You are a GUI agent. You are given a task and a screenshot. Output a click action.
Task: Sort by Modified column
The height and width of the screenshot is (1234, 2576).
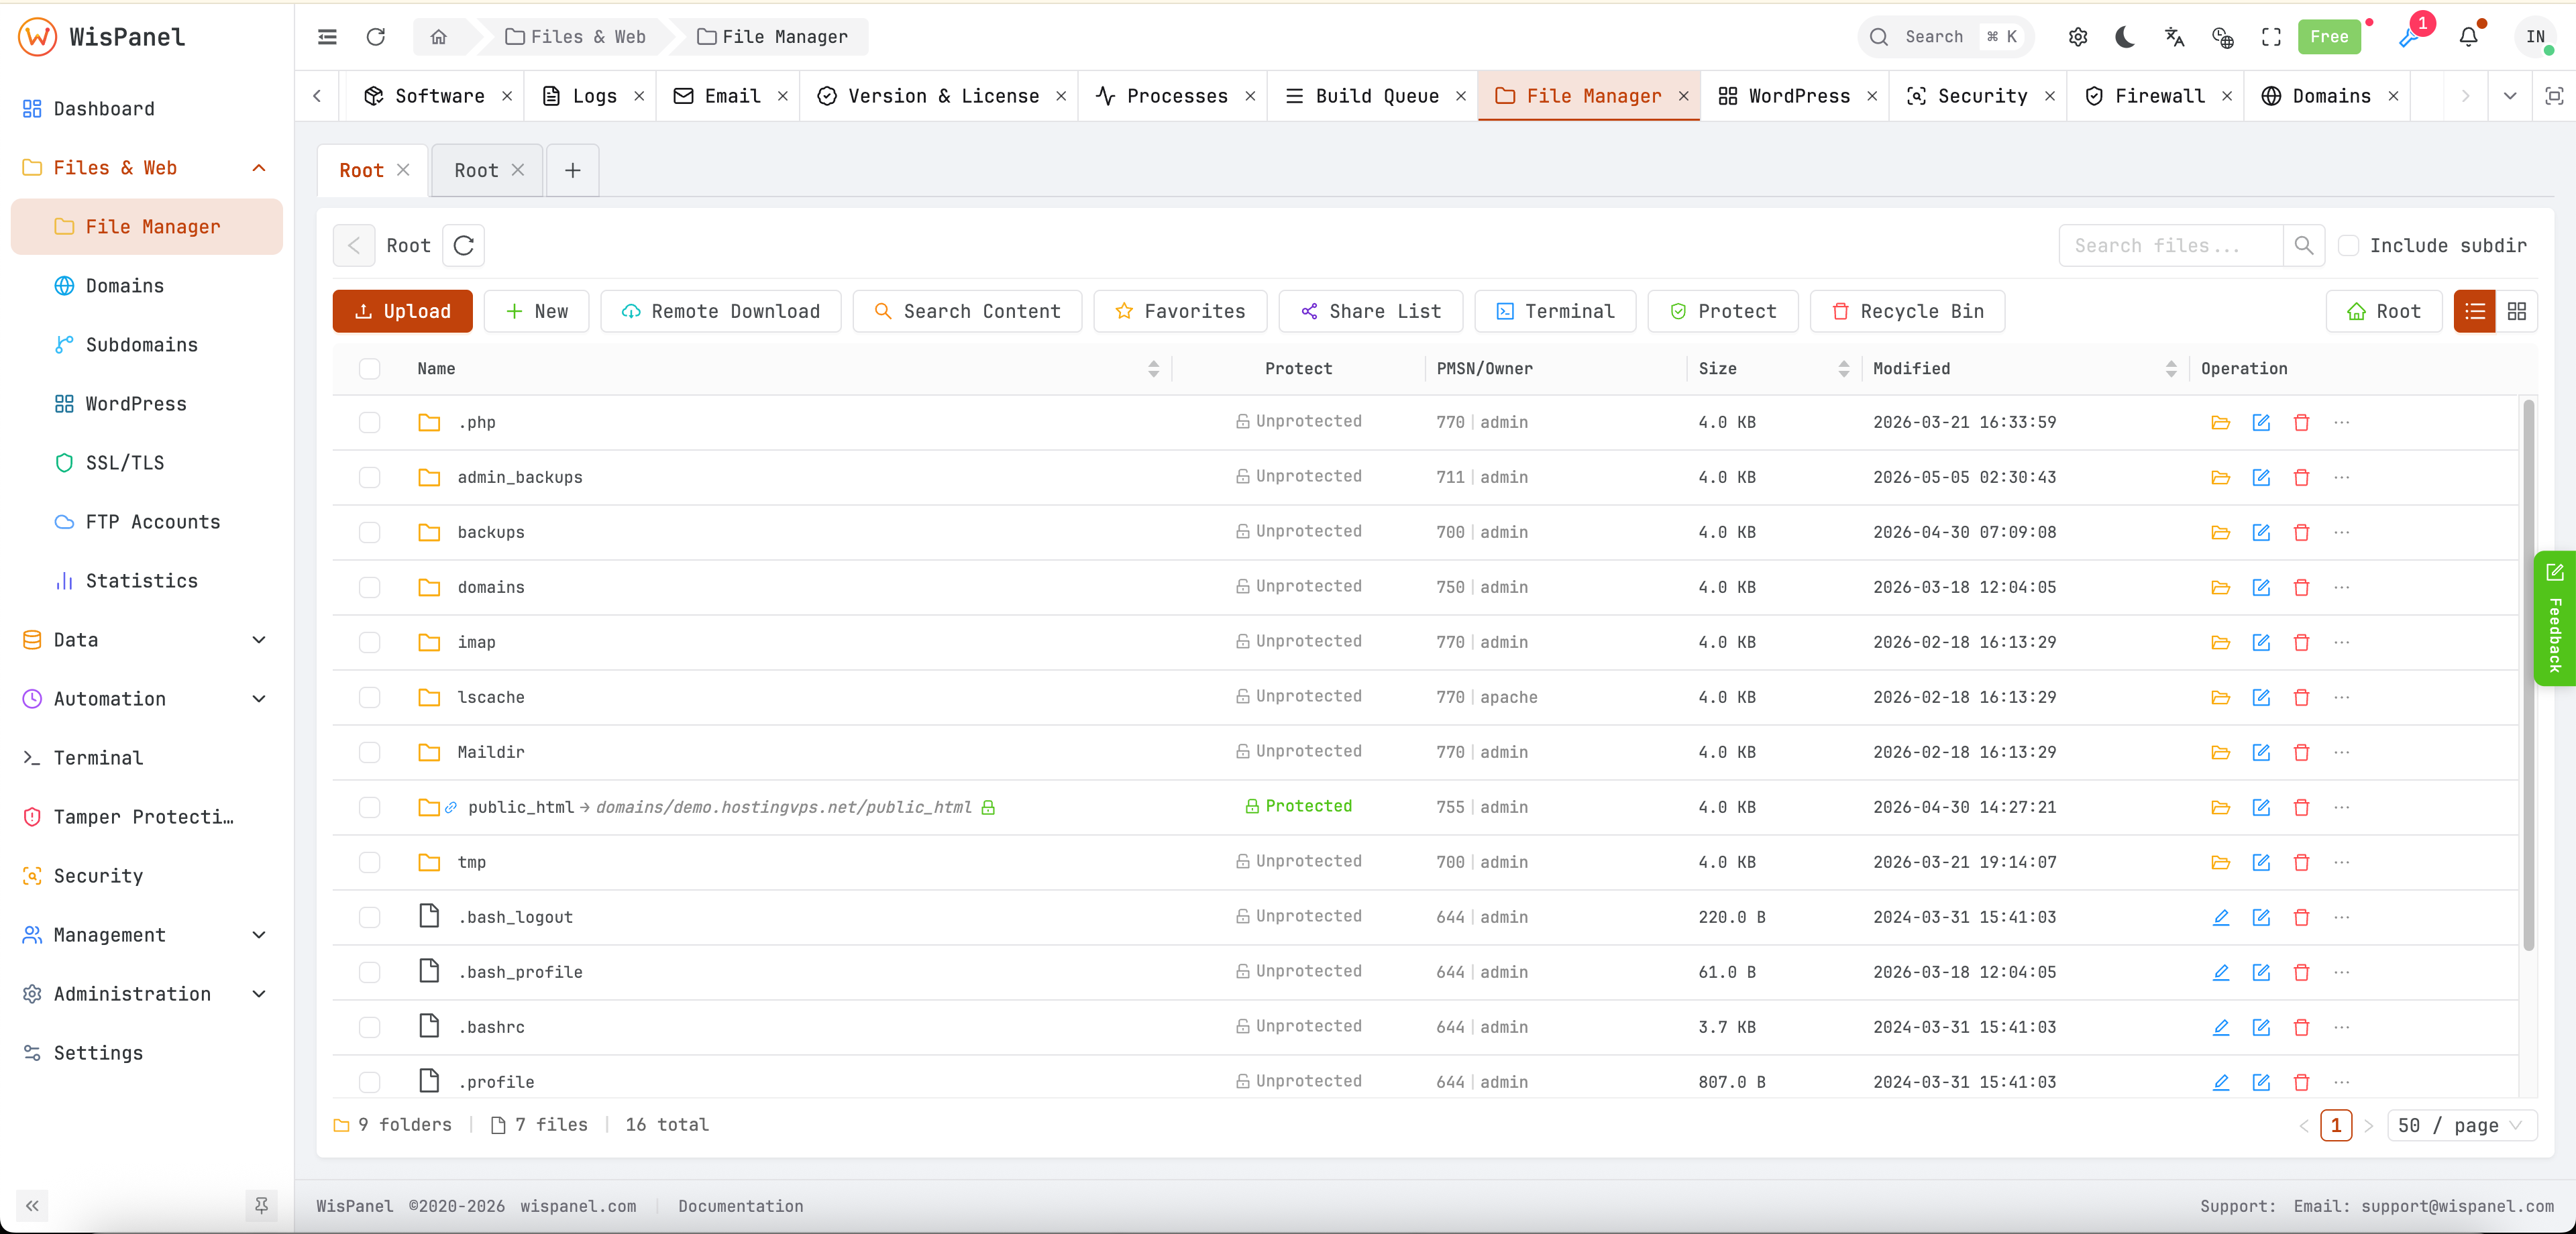pyautogui.click(x=2171, y=368)
